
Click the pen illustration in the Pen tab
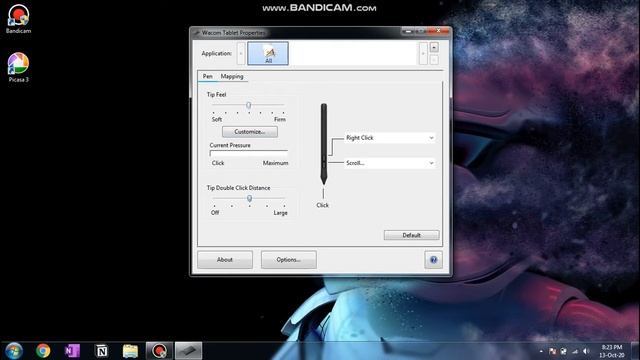(x=324, y=144)
